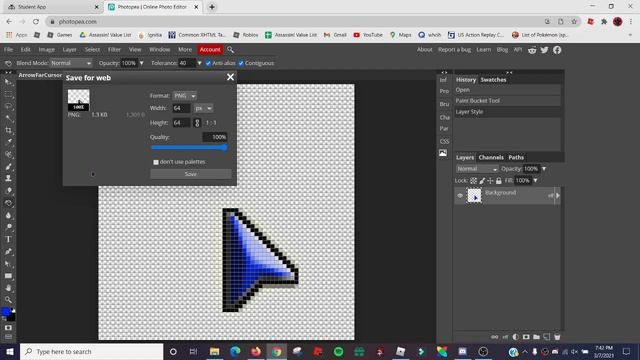Image resolution: width=640 pixels, height=360 pixels.
Task: Select the Rectangle shape tool
Action: 8,276
